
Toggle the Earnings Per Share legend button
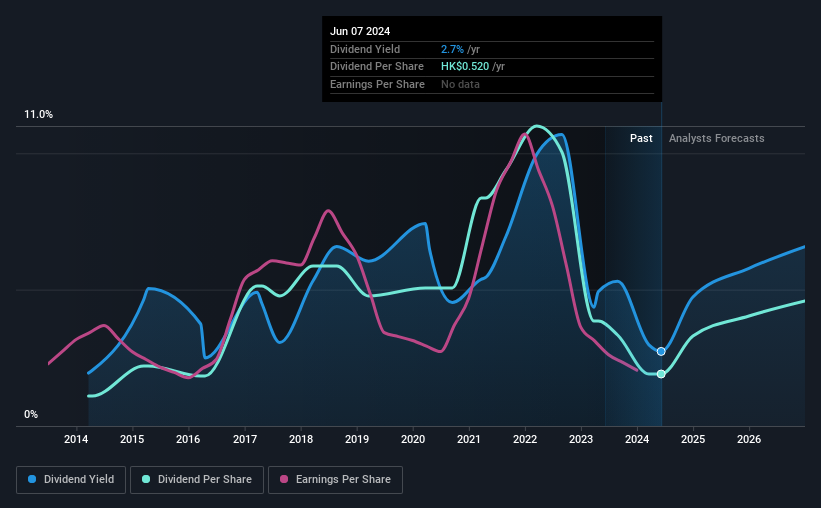[336, 480]
